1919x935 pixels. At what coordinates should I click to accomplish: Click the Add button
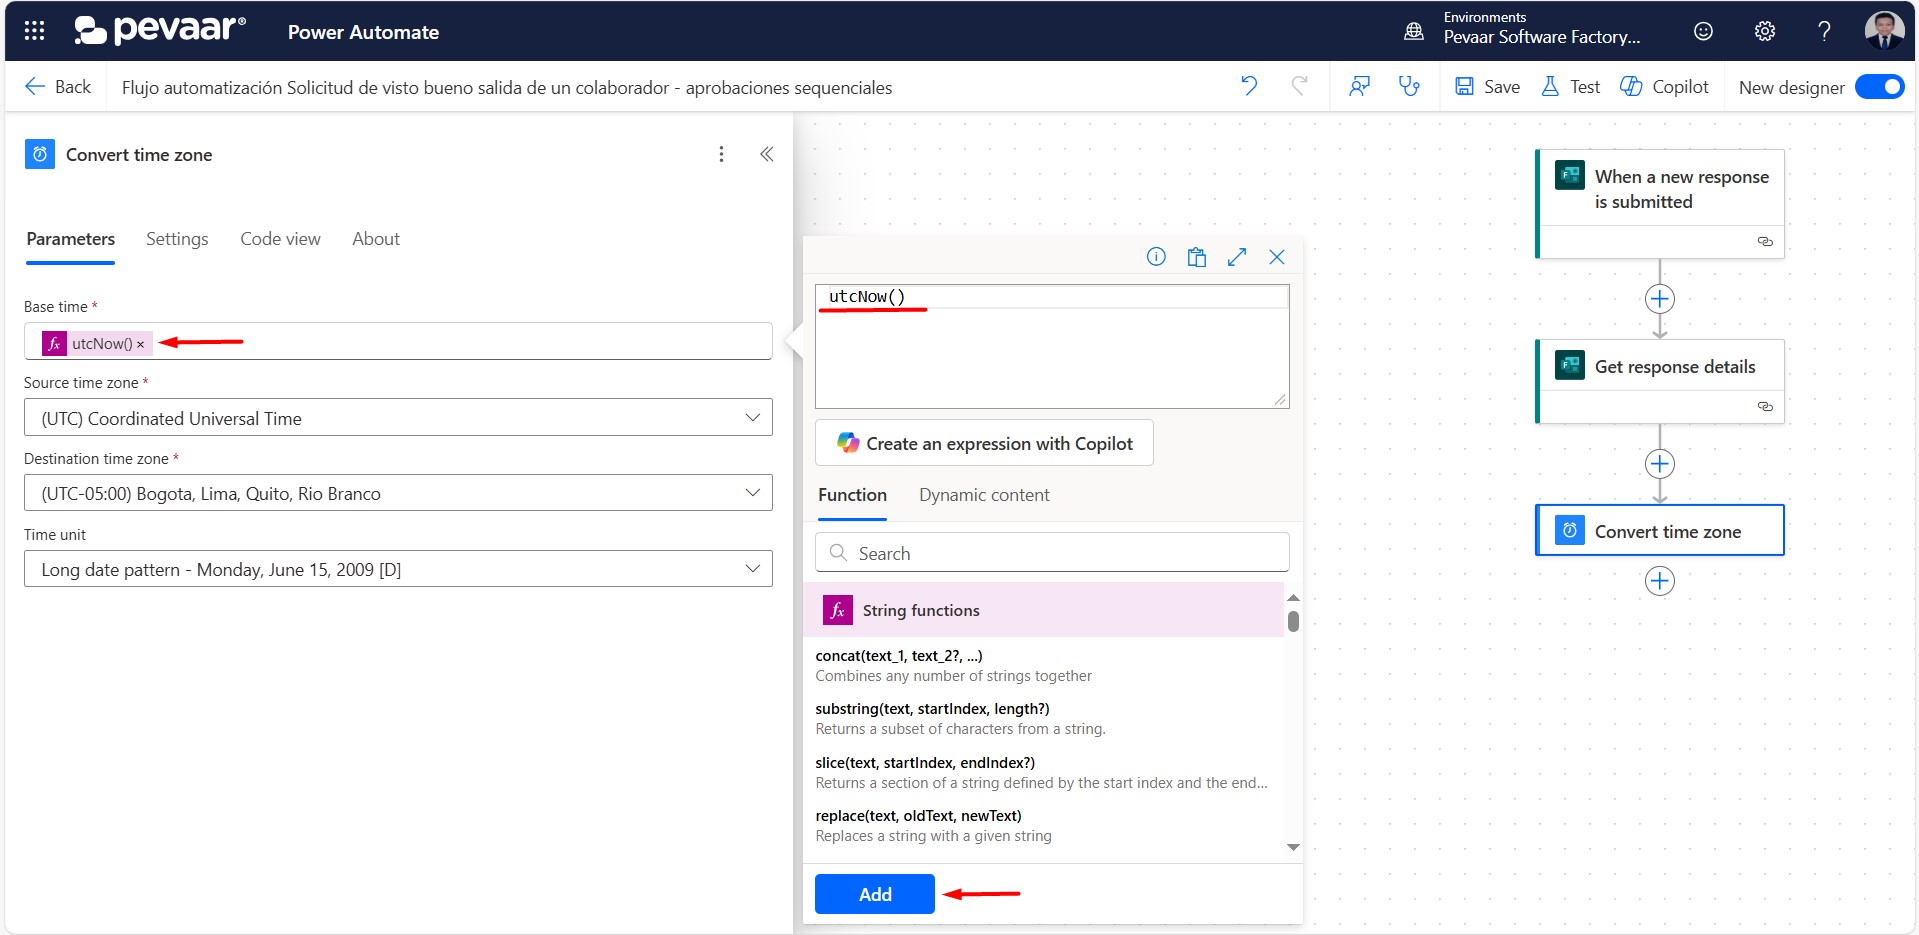[x=875, y=894]
